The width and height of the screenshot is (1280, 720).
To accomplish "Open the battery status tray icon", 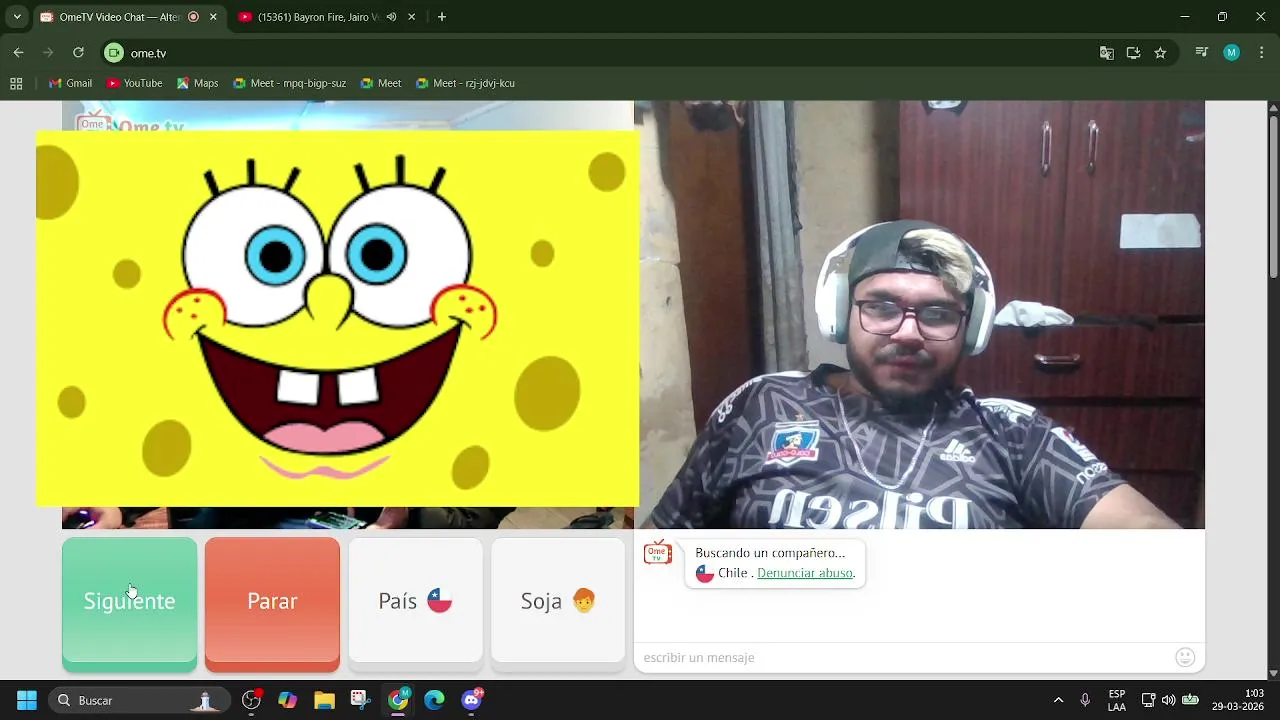I will click(1190, 700).
